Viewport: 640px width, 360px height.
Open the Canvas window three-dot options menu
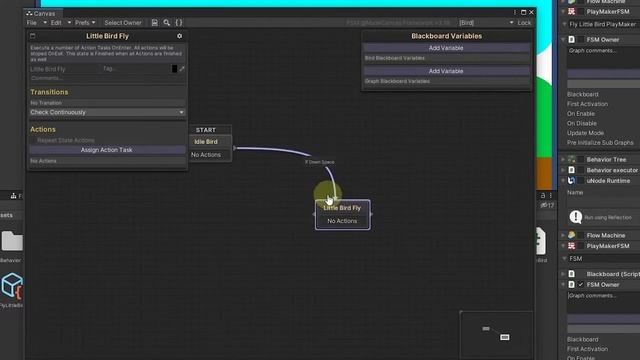pyautogui.click(x=515, y=12)
